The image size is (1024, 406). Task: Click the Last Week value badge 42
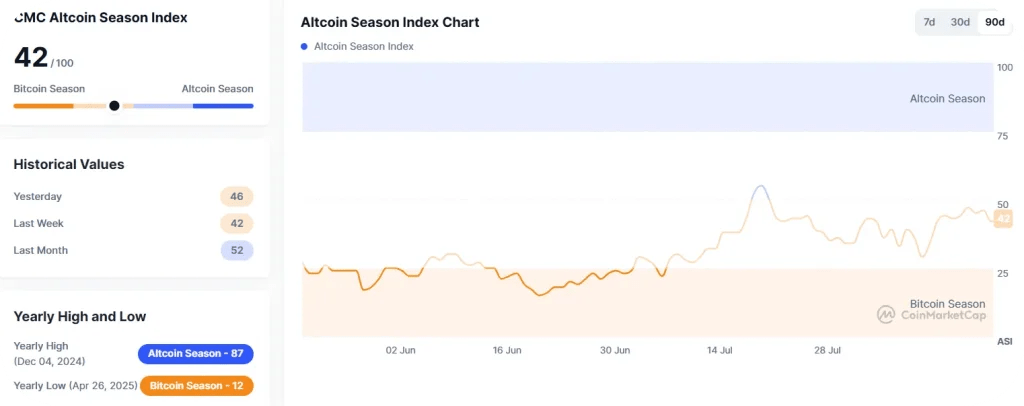click(x=237, y=224)
